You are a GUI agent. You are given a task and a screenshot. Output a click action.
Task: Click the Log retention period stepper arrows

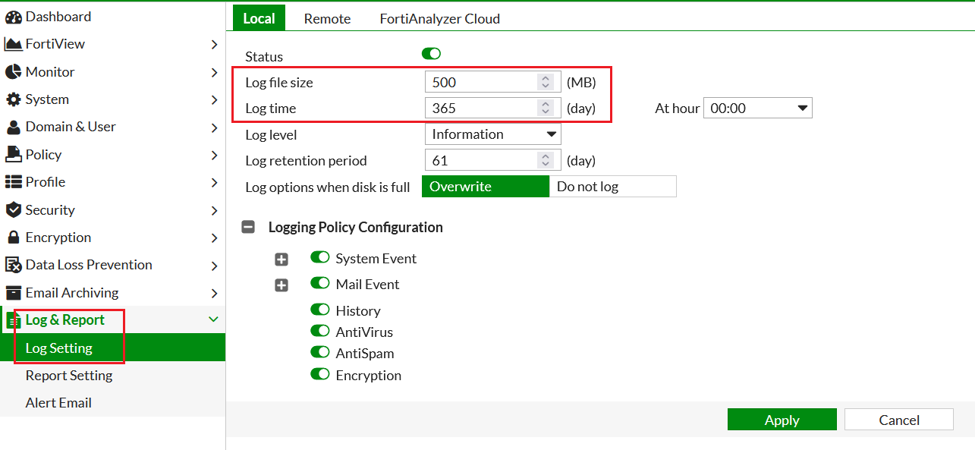click(x=545, y=160)
